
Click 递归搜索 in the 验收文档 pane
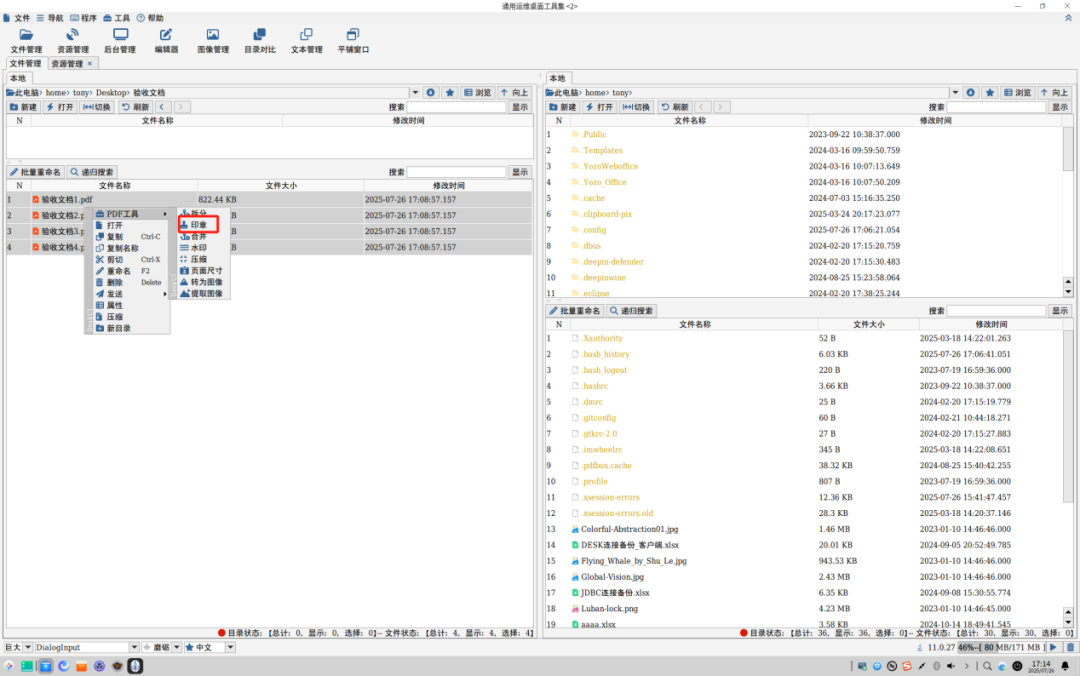tap(92, 172)
